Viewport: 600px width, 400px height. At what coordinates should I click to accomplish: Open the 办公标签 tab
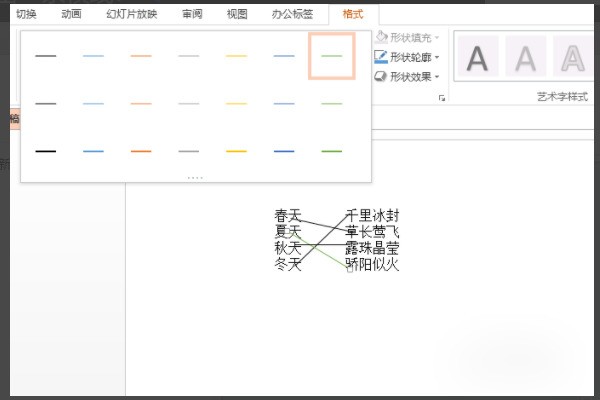point(292,14)
